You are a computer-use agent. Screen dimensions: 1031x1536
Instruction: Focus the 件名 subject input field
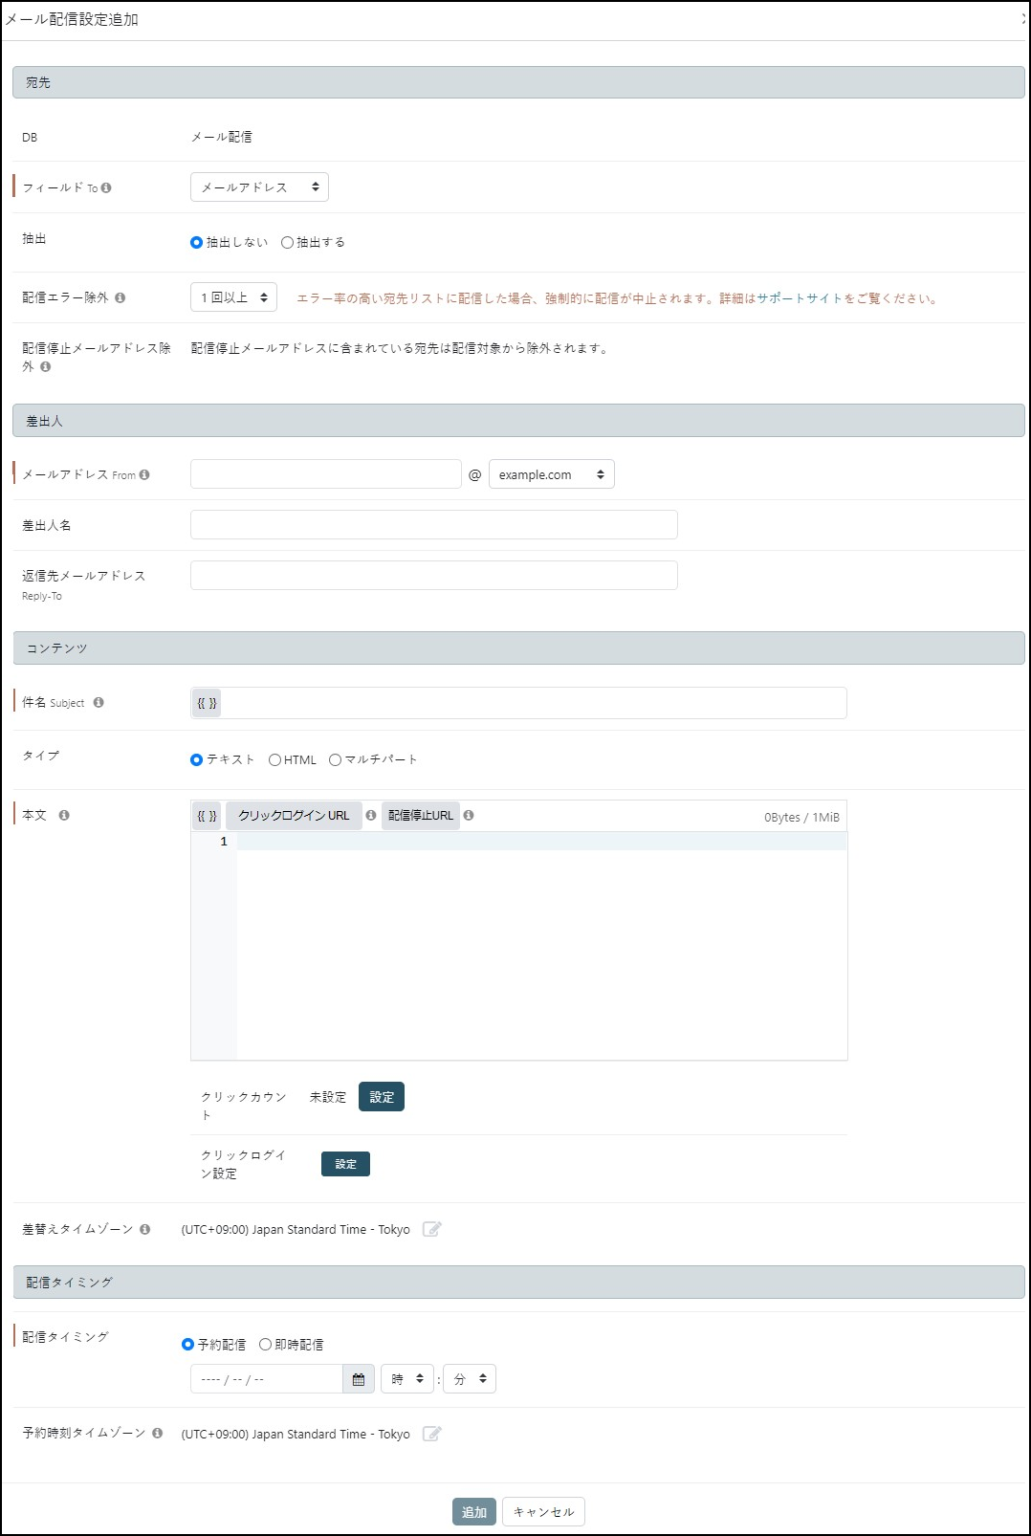(x=534, y=703)
